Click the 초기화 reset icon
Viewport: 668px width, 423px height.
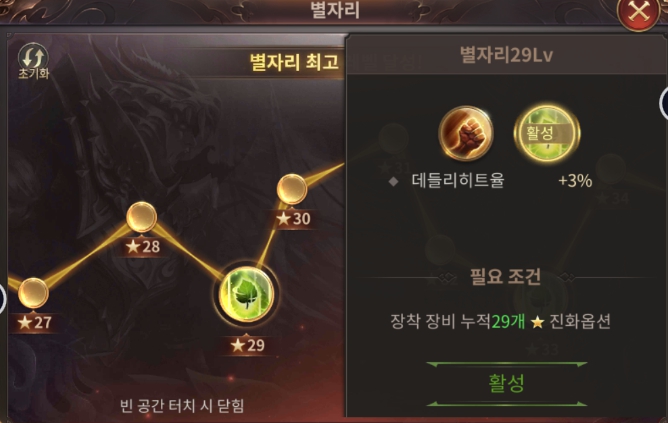click(x=33, y=61)
